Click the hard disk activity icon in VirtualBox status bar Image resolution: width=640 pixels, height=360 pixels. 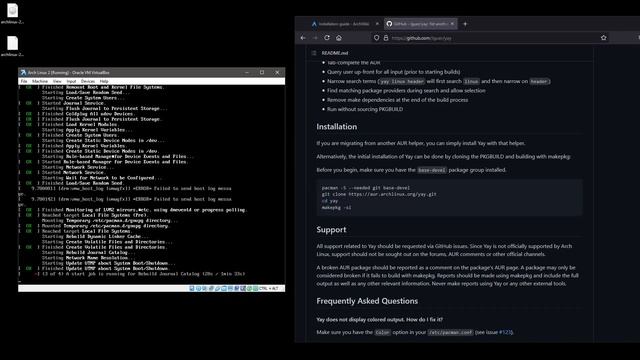[192, 289]
